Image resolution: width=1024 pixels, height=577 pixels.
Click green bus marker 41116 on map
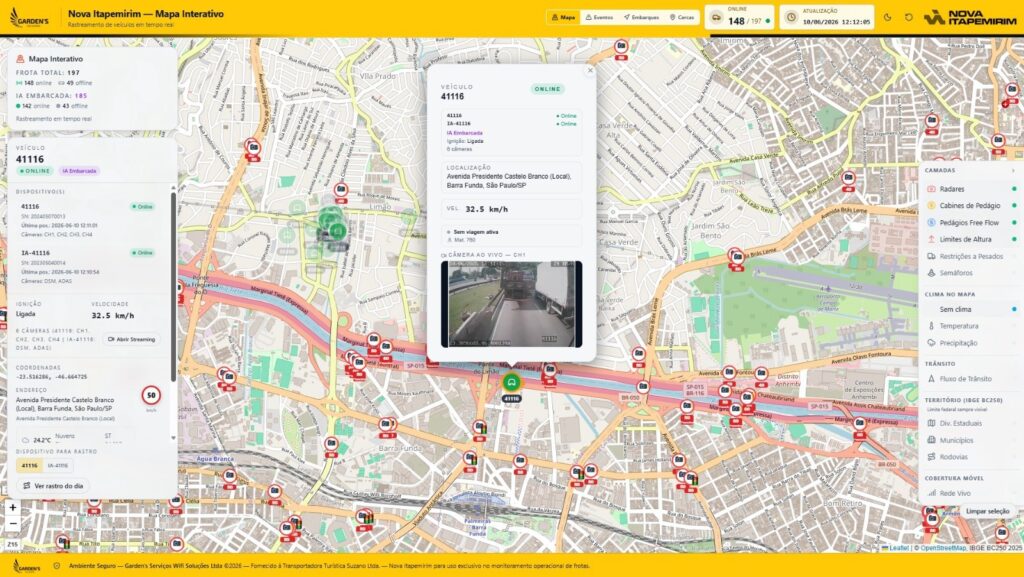click(511, 382)
